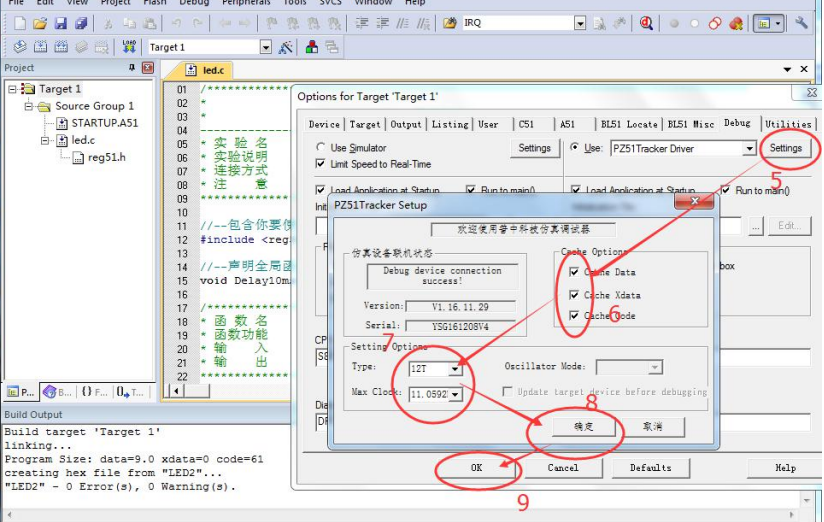Open the Templates tab in the Project panel

(x=129, y=392)
